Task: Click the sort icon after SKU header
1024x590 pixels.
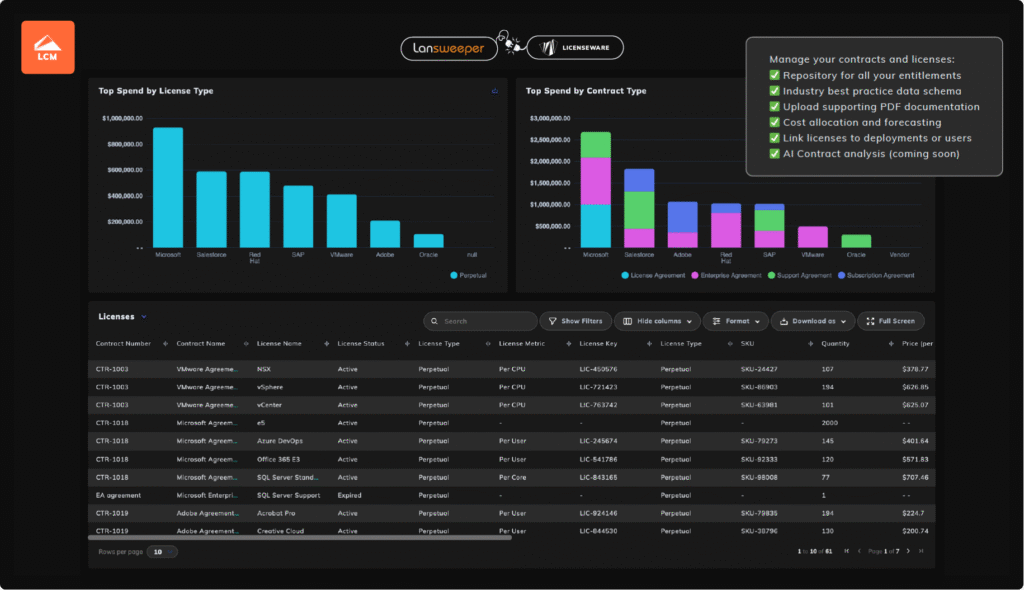Action: 810,344
